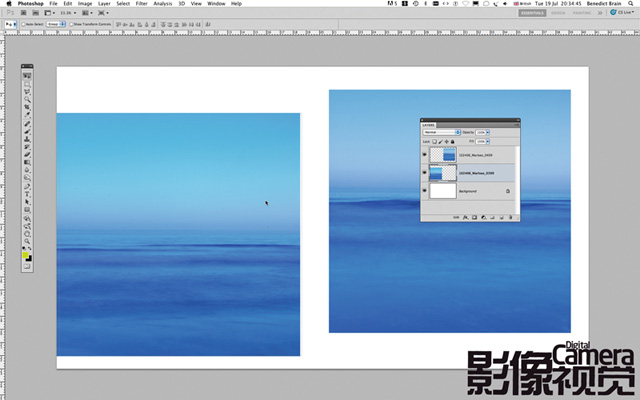
Task: Hide the selected Marloes_0399 layer eye icon
Action: click(424, 172)
